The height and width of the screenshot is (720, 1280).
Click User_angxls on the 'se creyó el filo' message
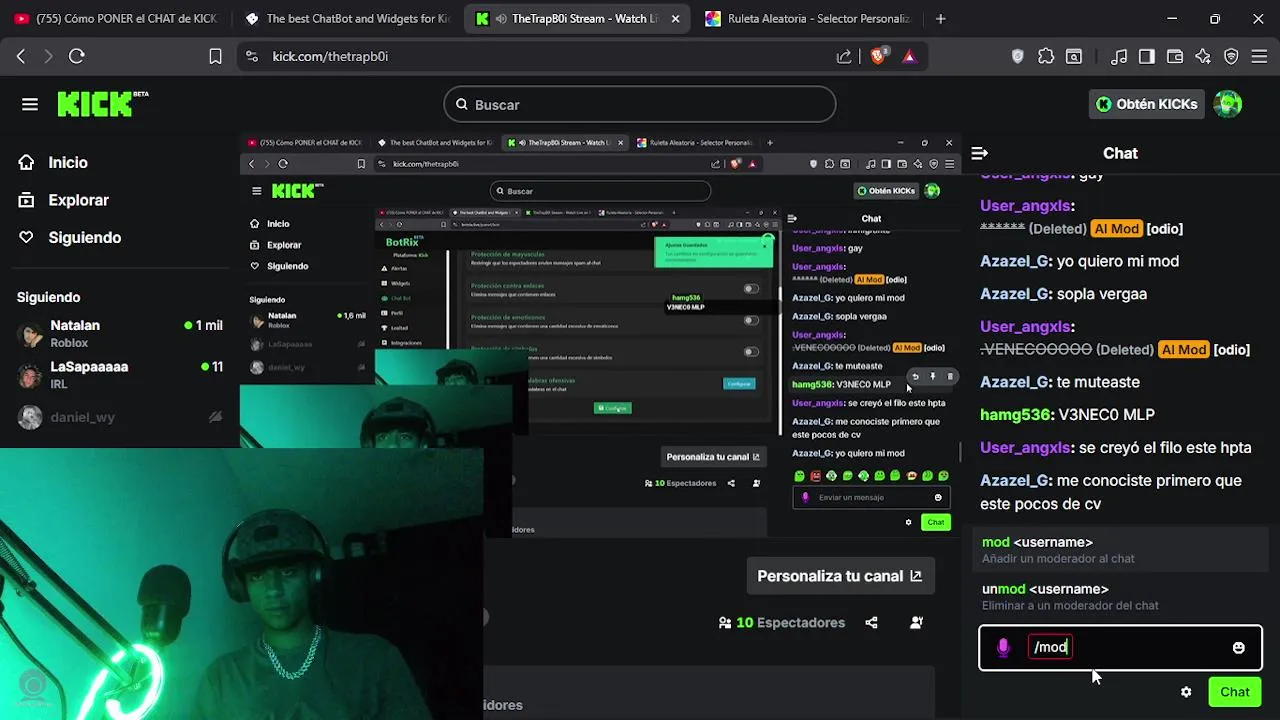pos(1027,447)
